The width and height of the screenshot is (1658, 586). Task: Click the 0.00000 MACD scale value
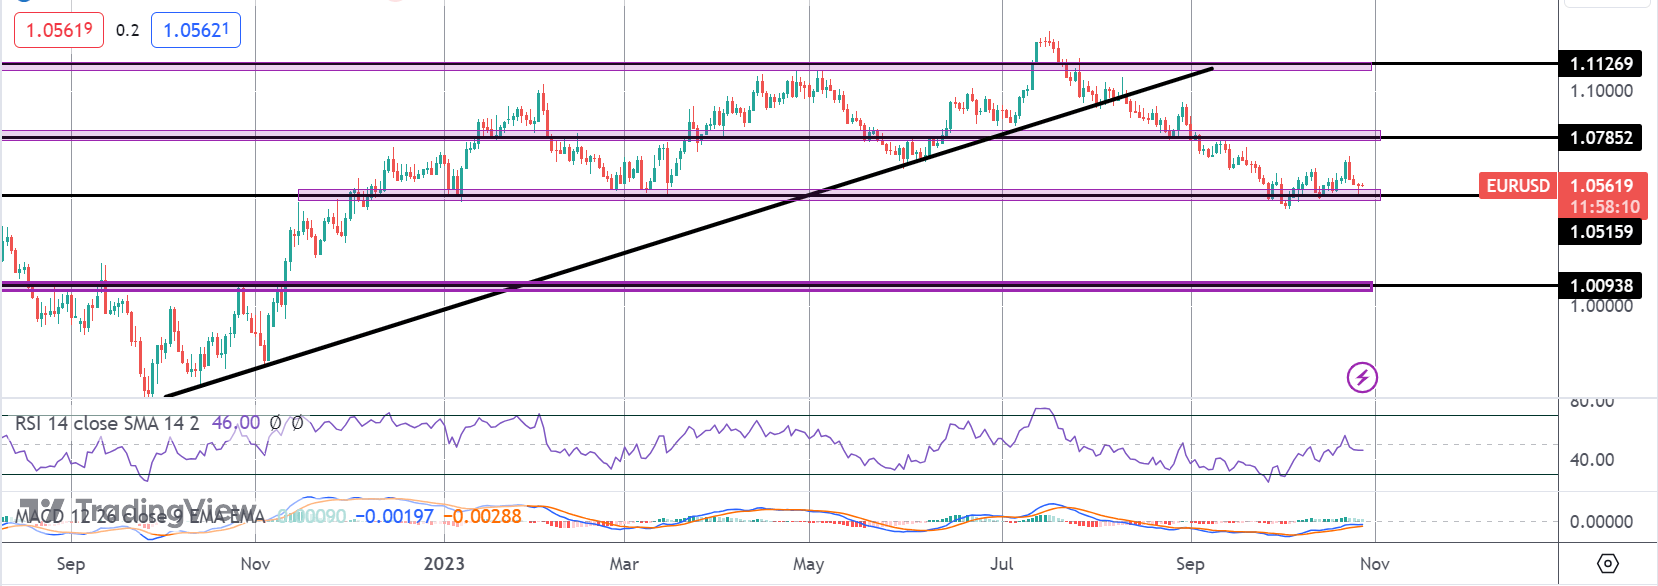point(1601,522)
